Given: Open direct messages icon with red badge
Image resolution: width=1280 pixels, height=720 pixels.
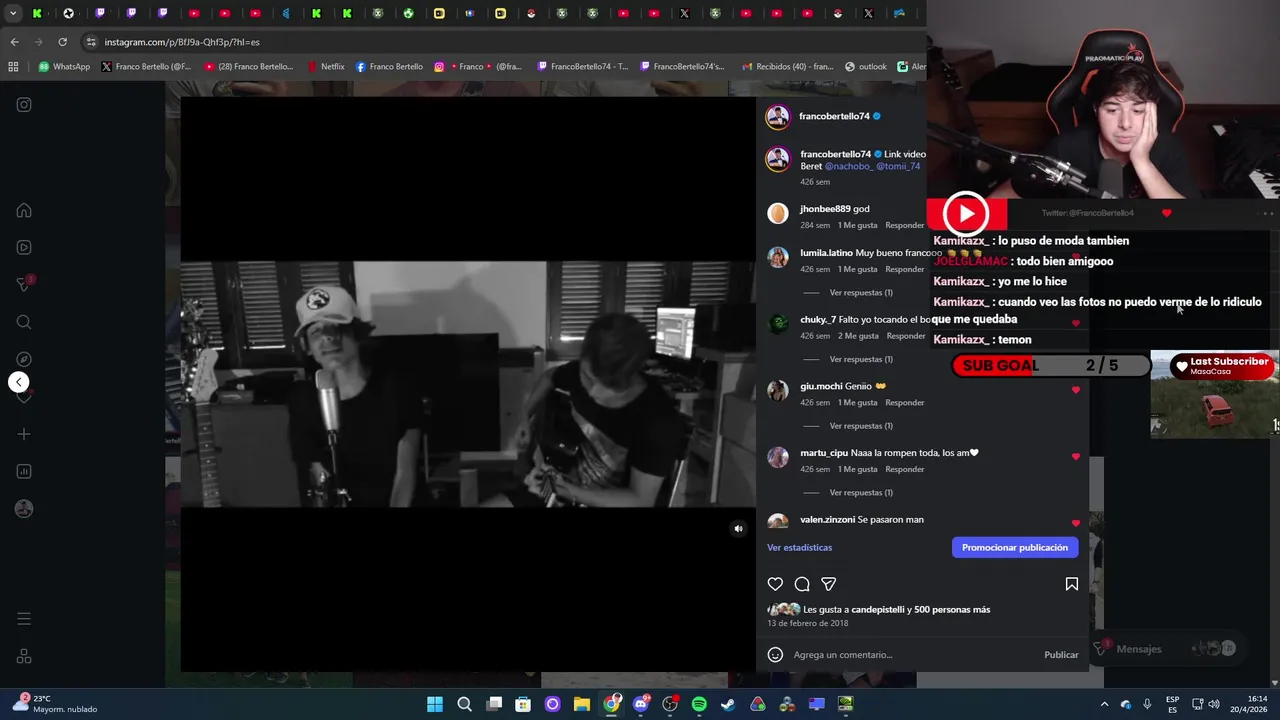Looking at the screenshot, I should [24, 285].
